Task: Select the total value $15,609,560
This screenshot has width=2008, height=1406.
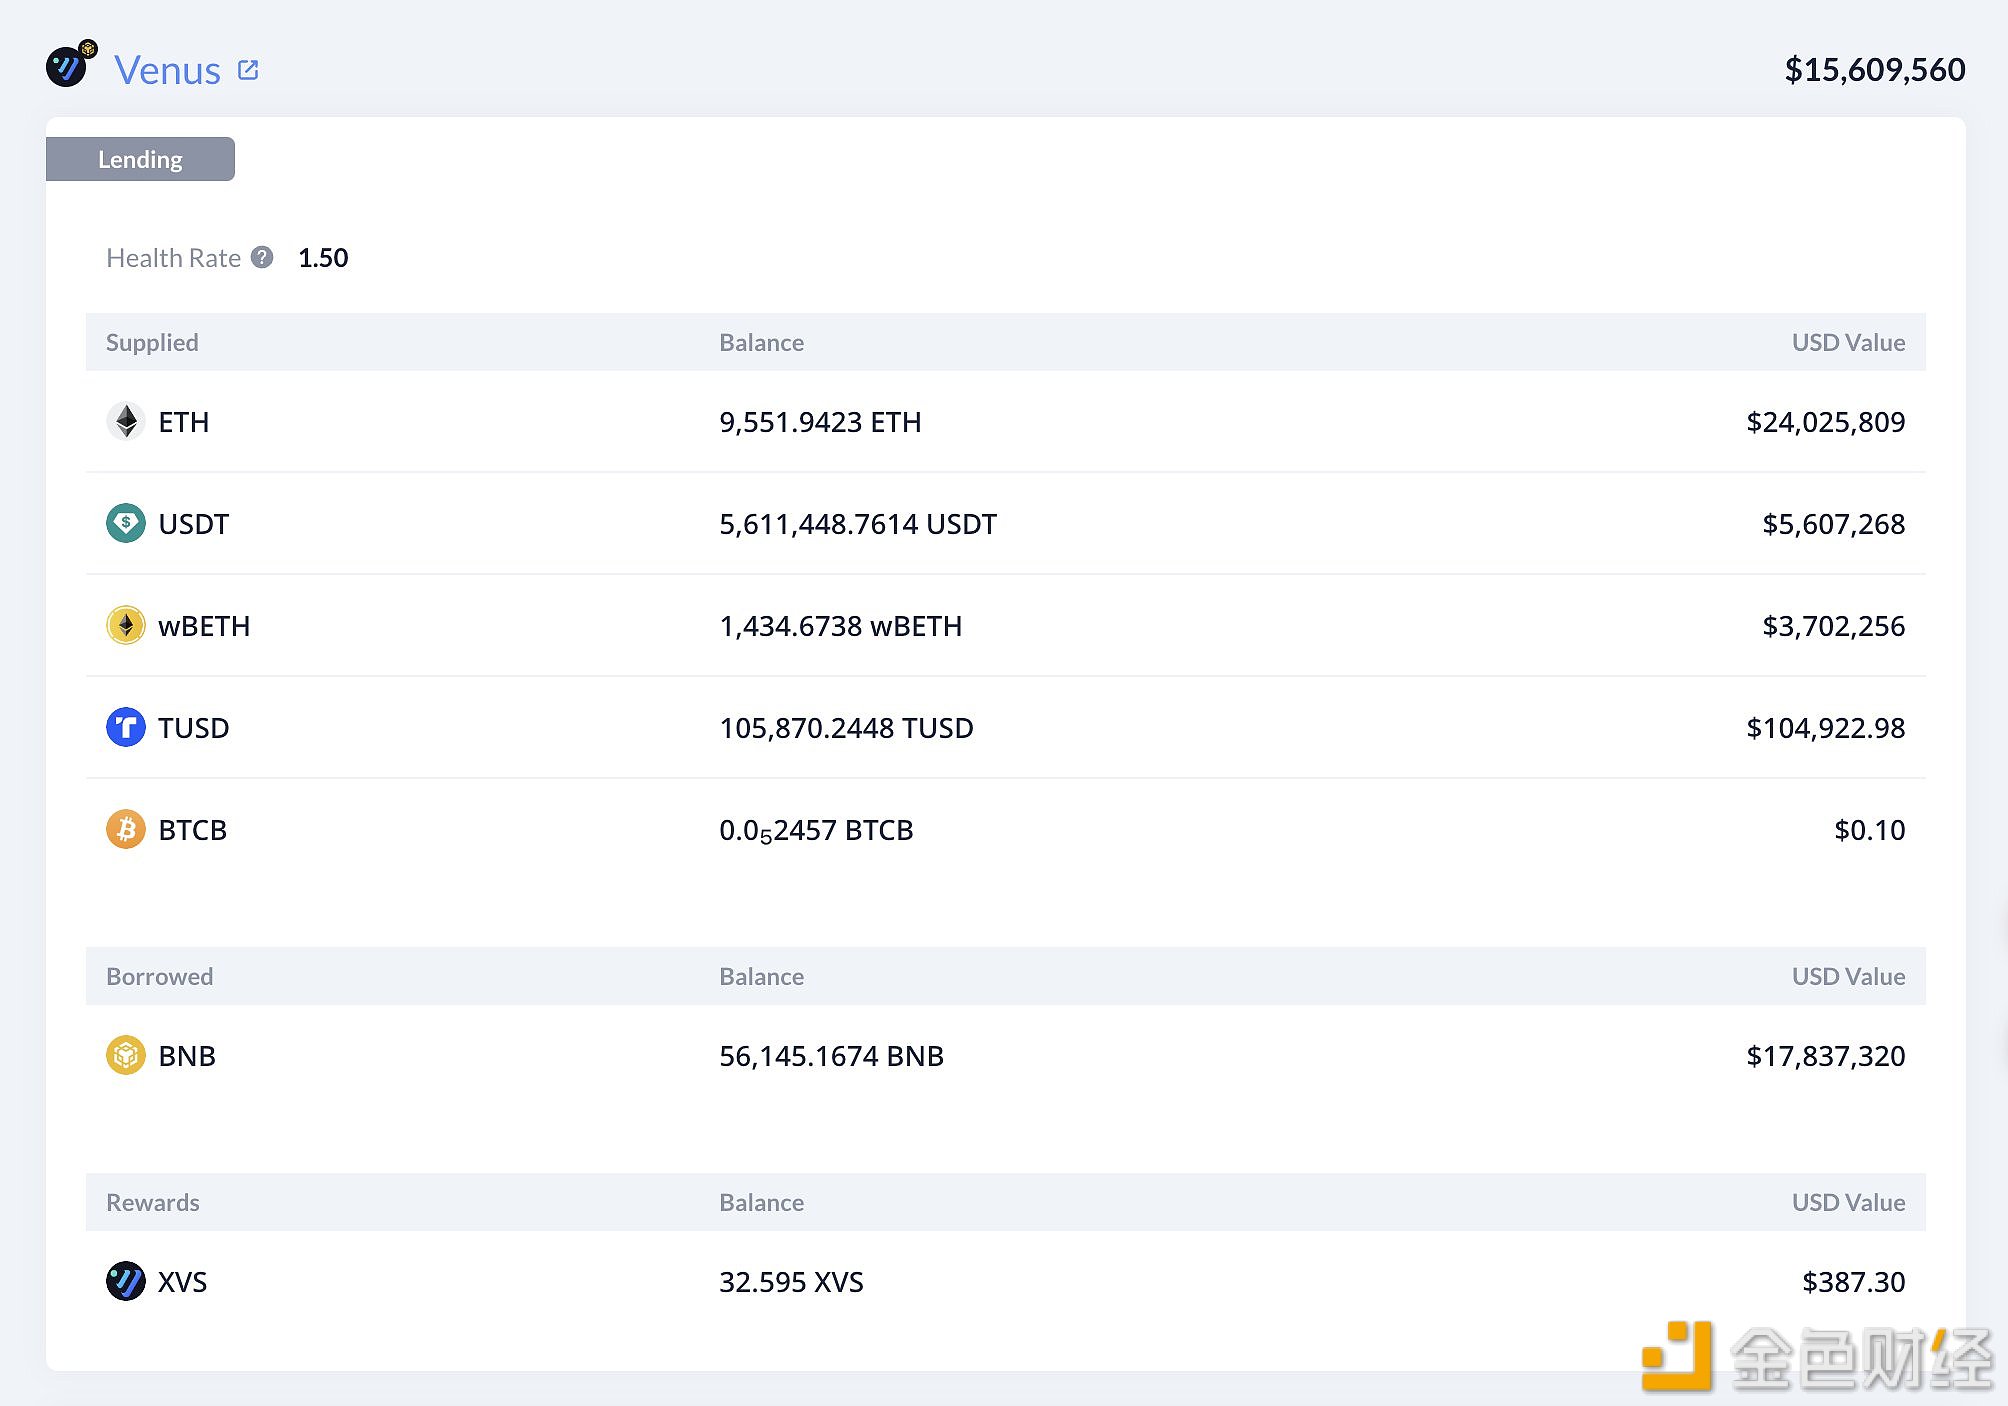Action: (x=1875, y=69)
